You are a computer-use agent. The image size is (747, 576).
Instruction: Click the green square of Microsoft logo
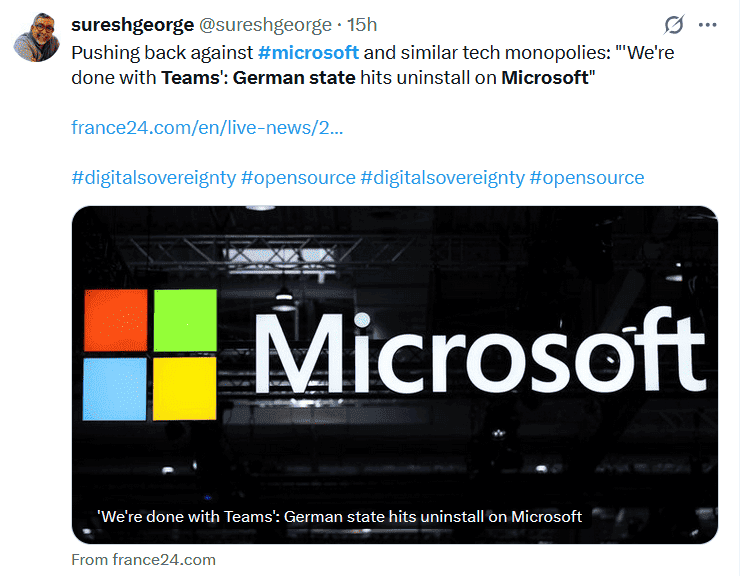[185, 320]
